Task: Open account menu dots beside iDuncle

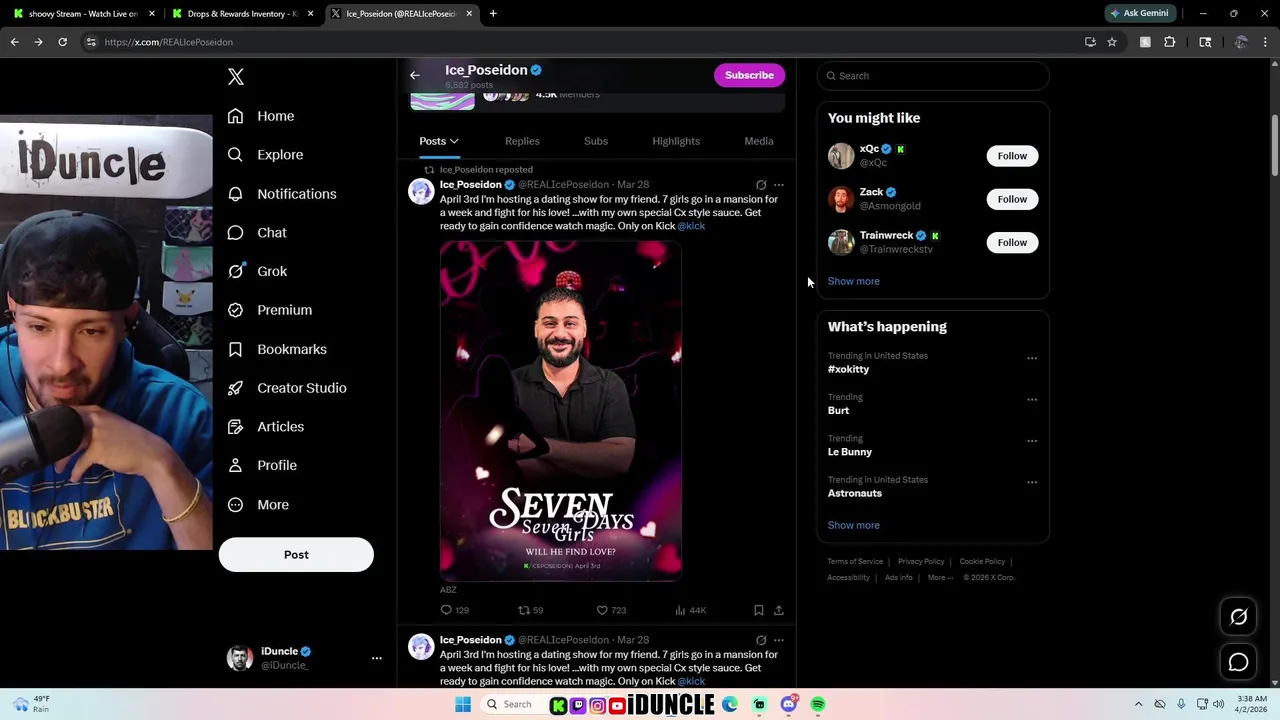Action: [377, 658]
